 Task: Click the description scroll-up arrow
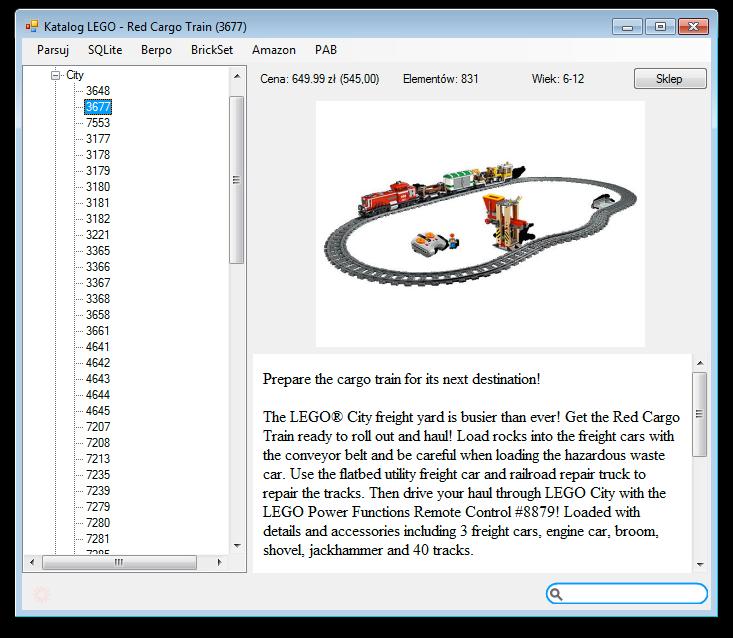pos(700,363)
